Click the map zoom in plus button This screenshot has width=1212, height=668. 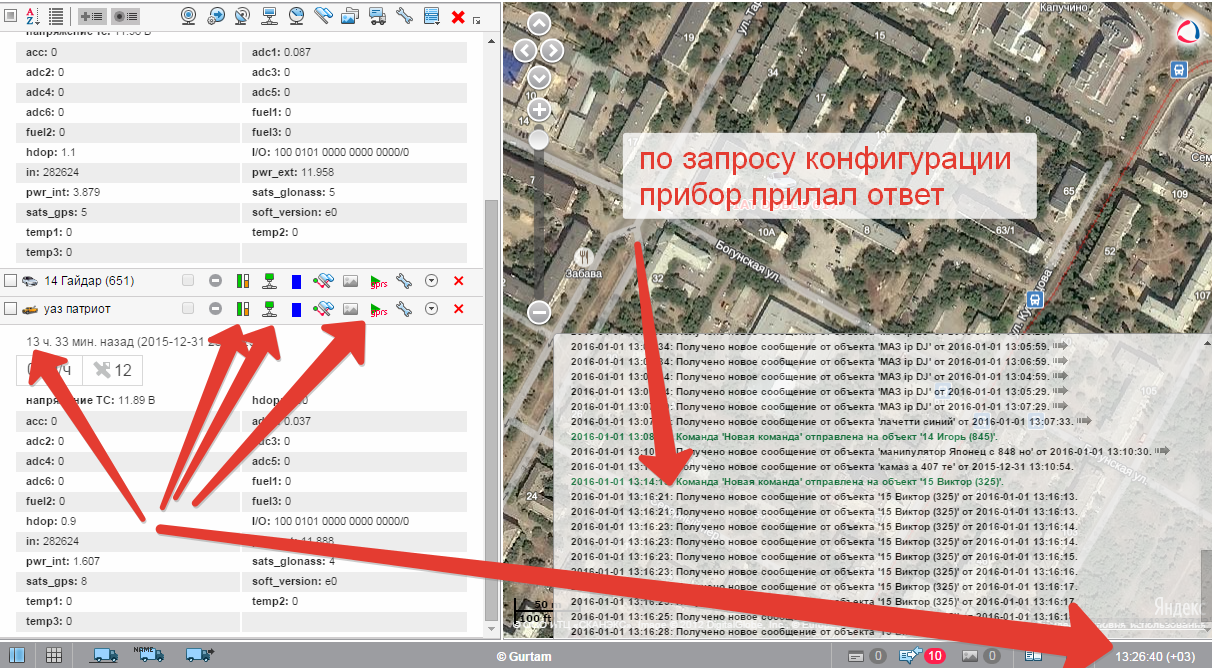539,110
